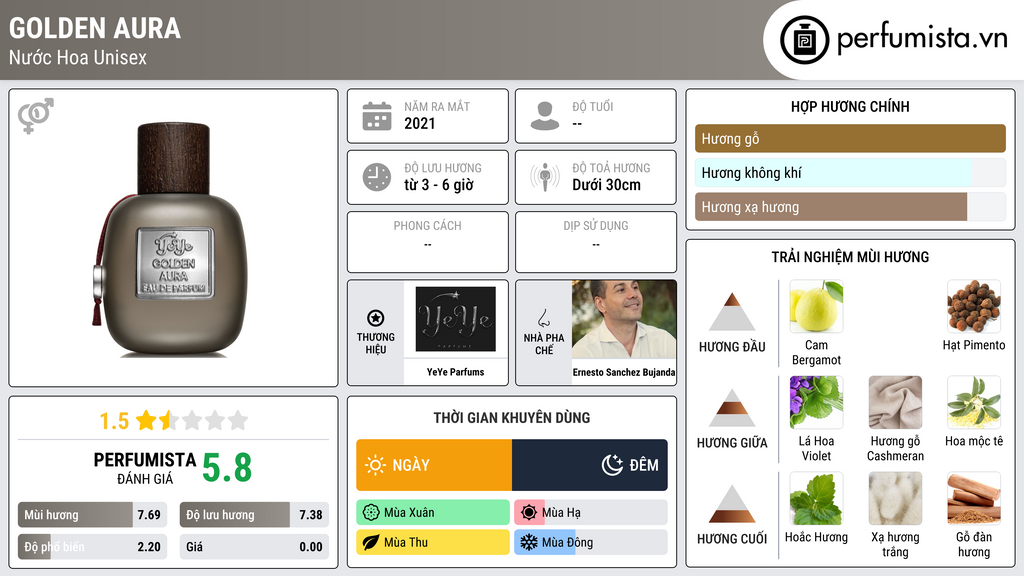The width and height of the screenshot is (1024, 576).
Task: Click the Hương xạ hương accord bar
Action: coord(850,207)
